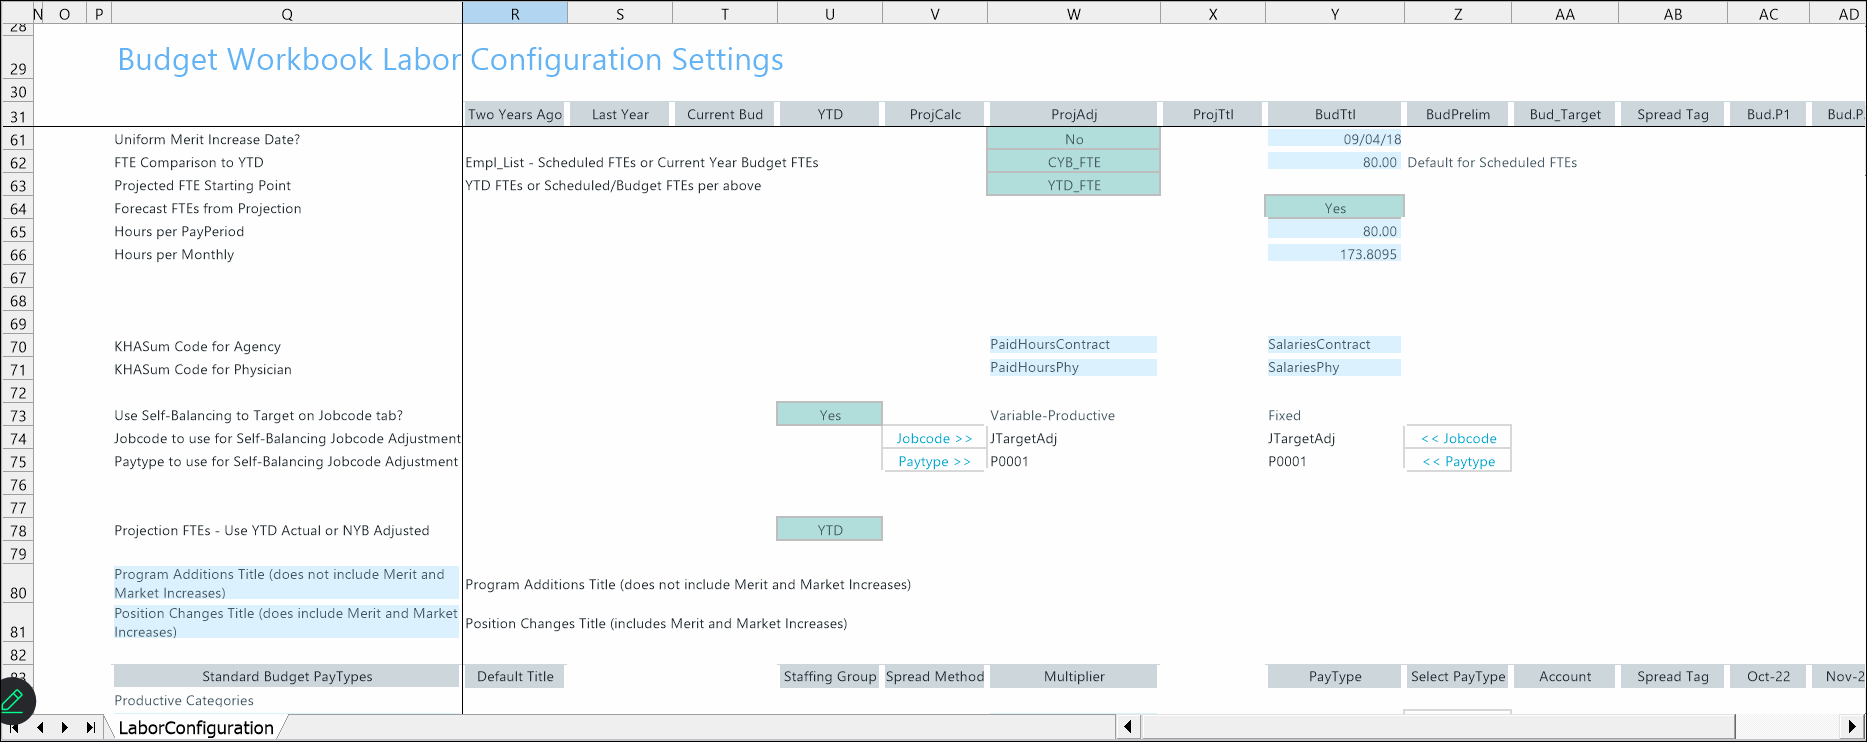Click the horizontal scrollbar right arrow
Viewport: 1867px width, 742px height.
click(x=1853, y=727)
